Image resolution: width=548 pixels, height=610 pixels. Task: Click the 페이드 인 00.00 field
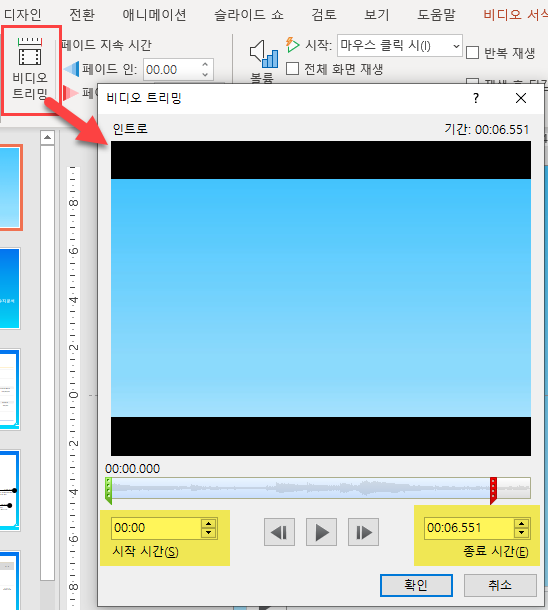[172, 70]
